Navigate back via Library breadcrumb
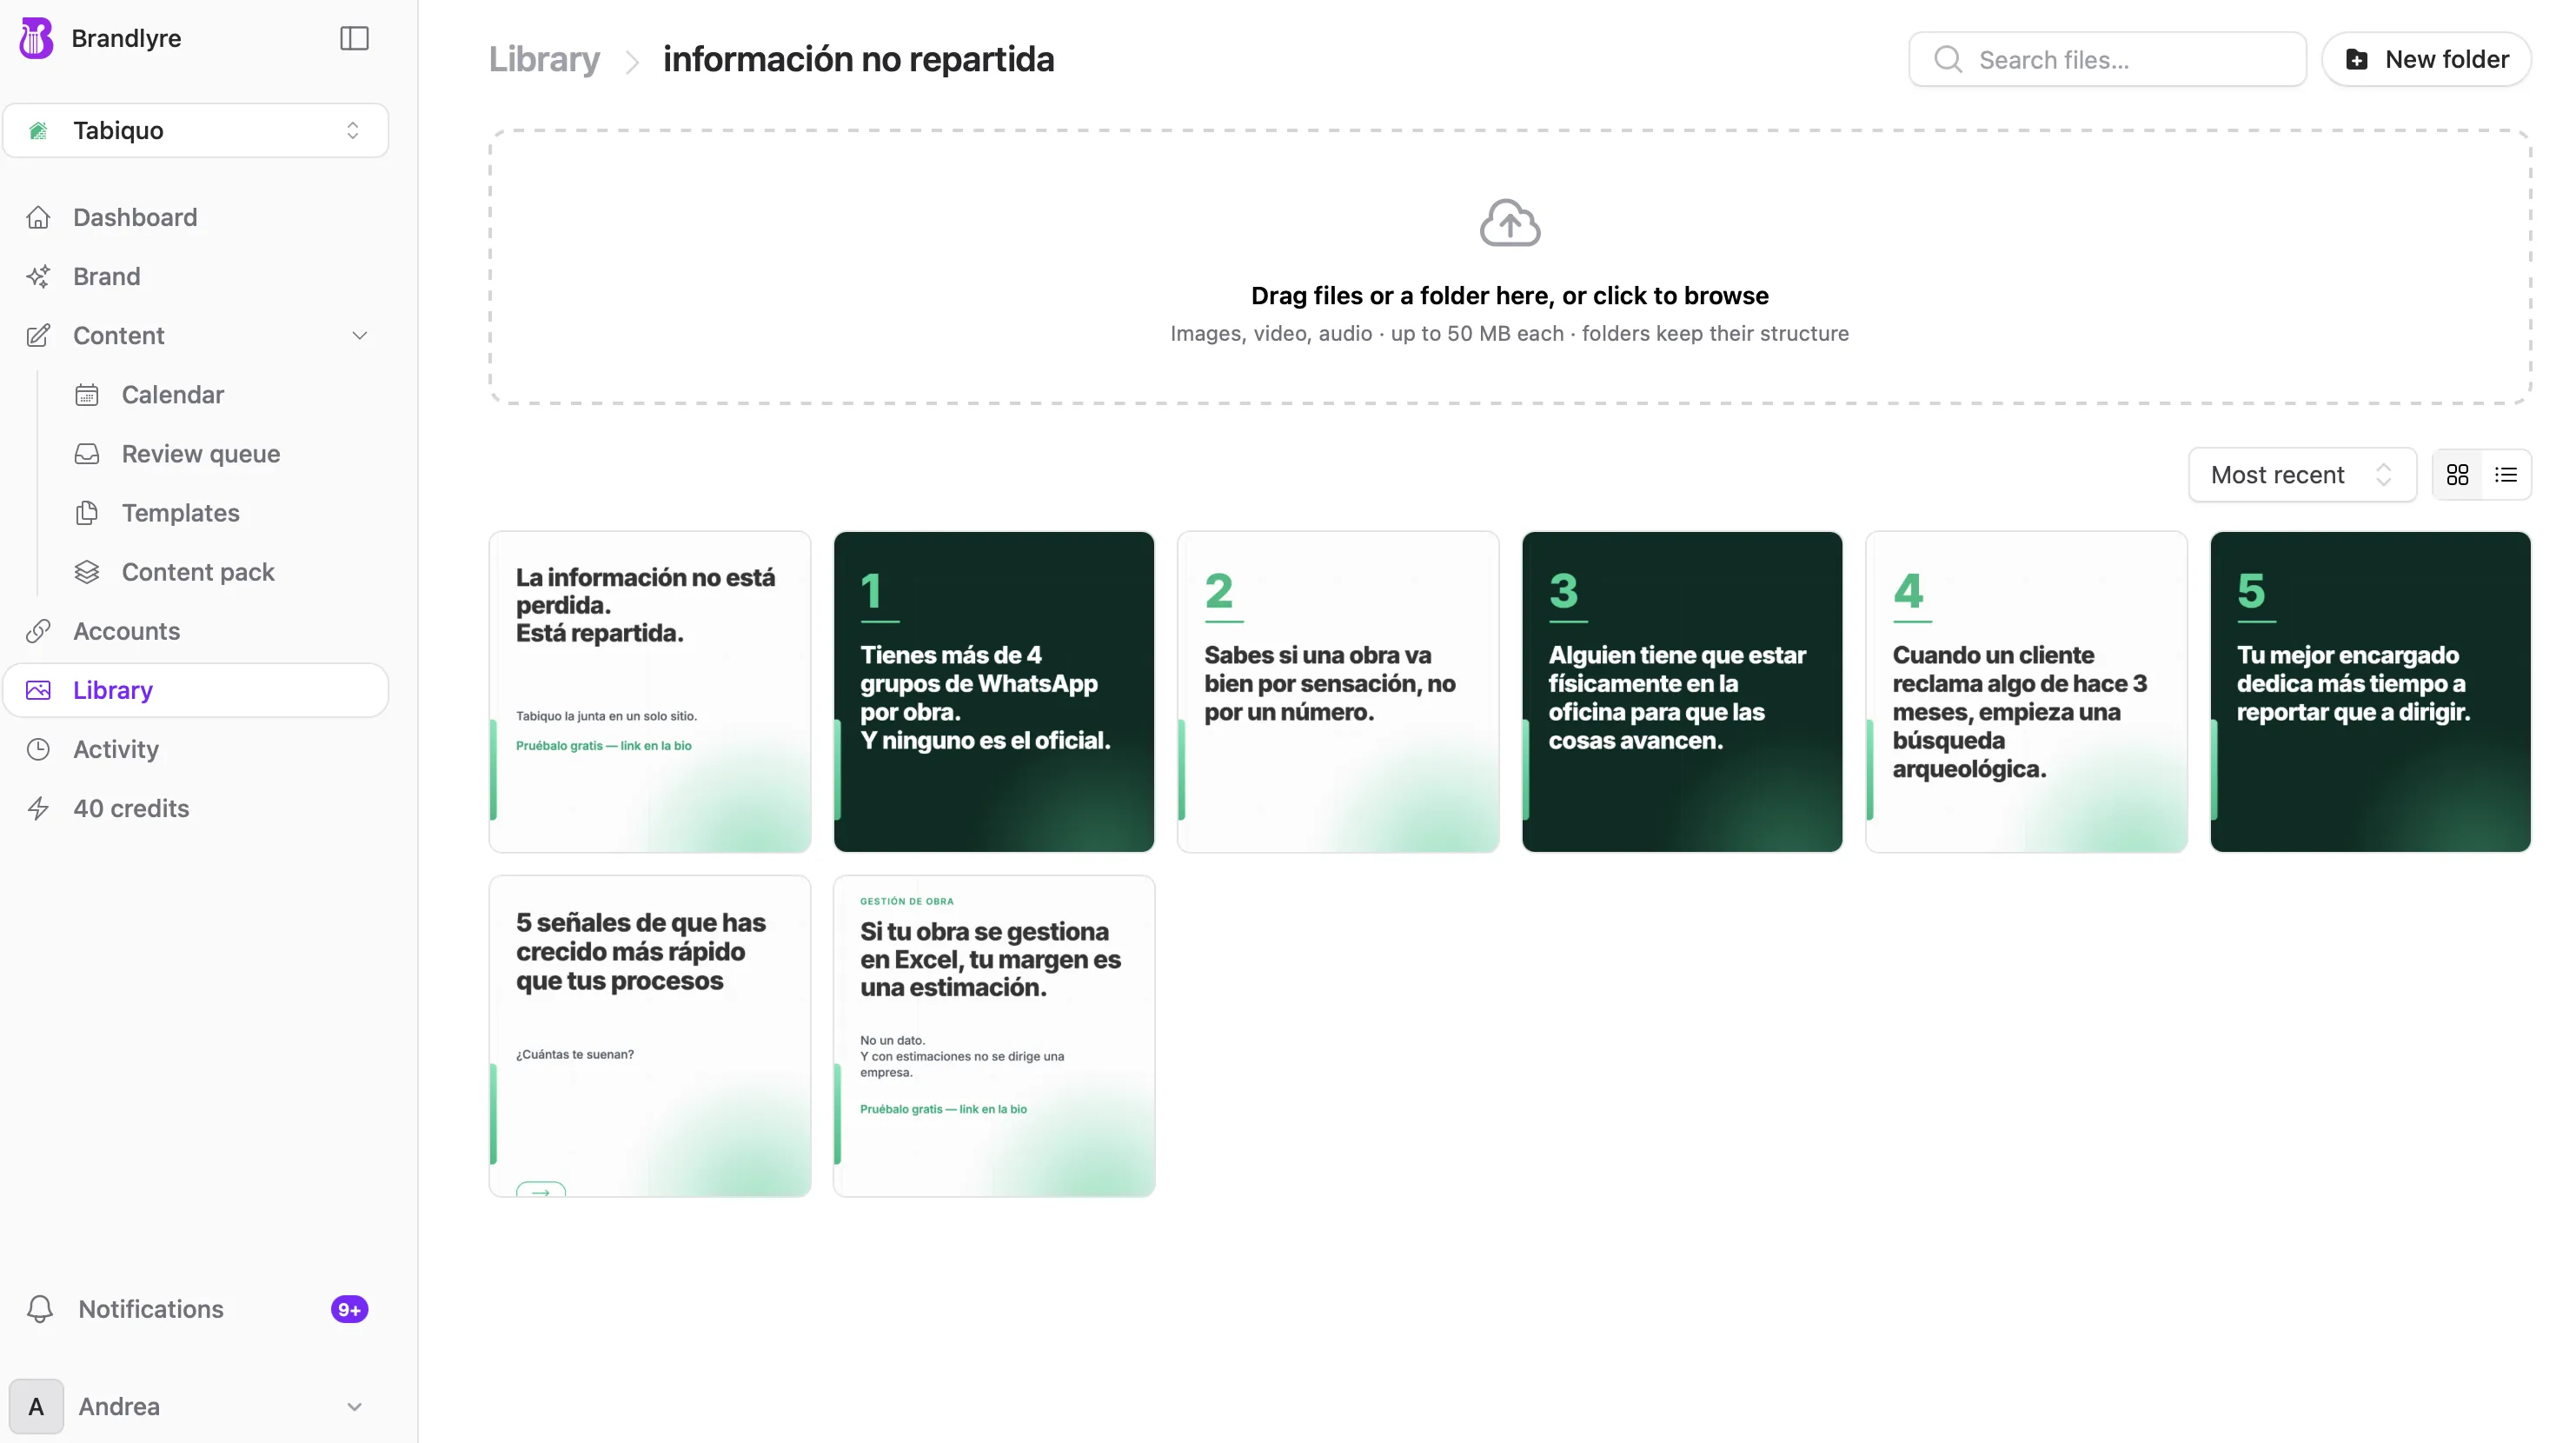2576x1443 pixels. pos(544,59)
